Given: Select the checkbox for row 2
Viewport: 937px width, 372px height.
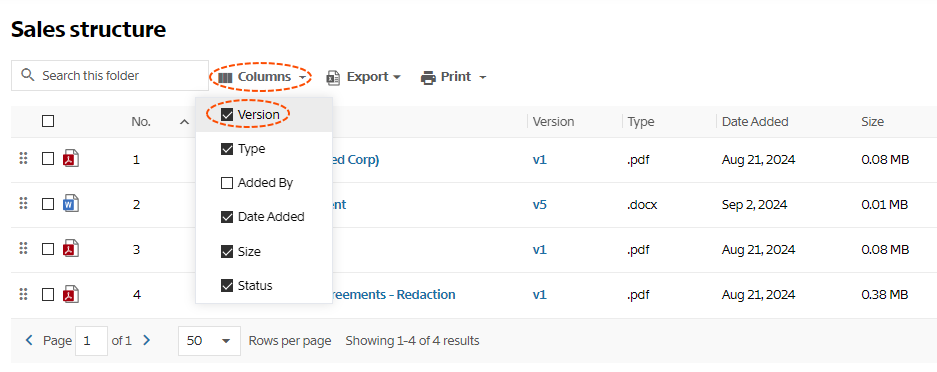Looking at the screenshot, I should pyautogui.click(x=48, y=204).
